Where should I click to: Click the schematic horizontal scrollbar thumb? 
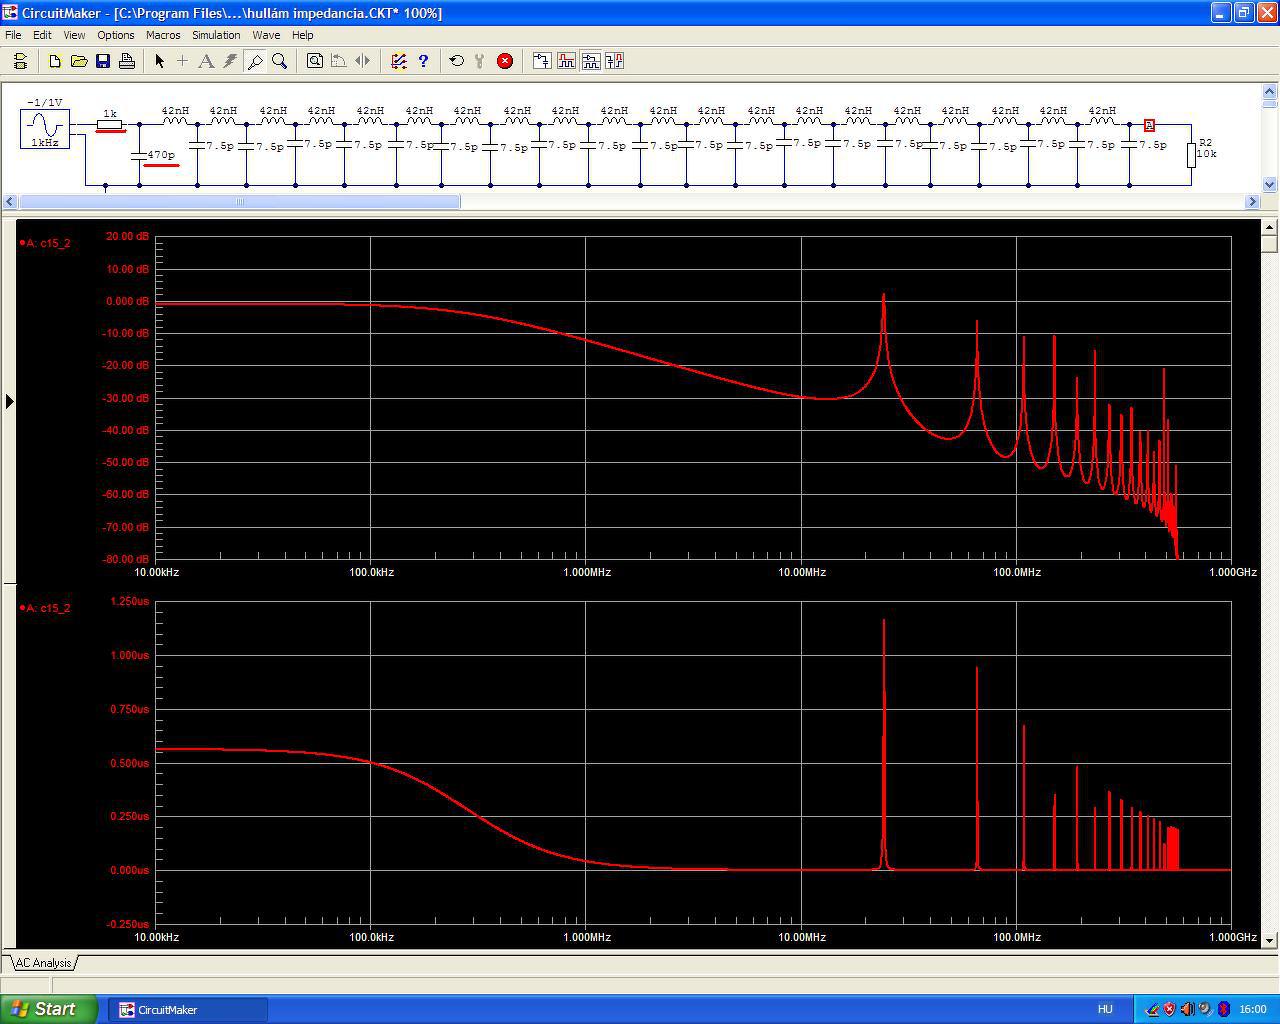240,202
